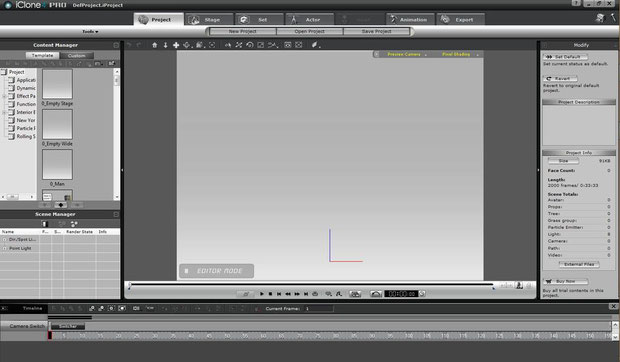Open the Preview Camera dropdown
The width and height of the screenshot is (620, 362).
[406, 54]
